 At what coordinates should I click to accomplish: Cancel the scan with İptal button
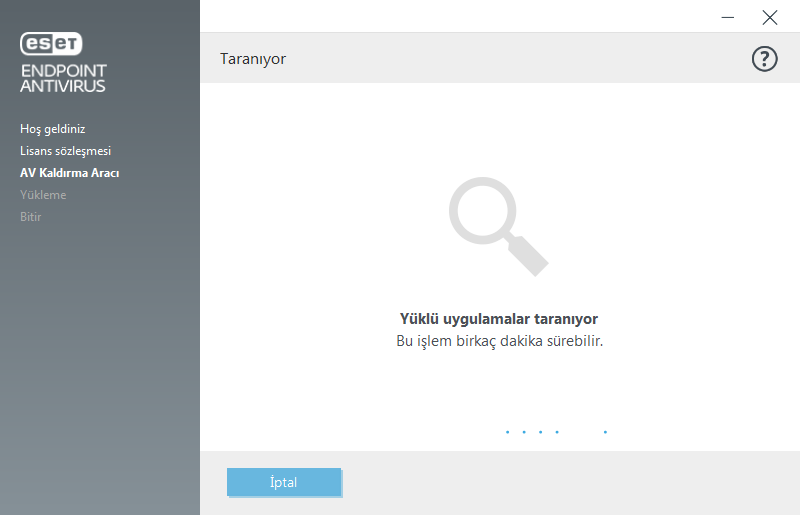284,482
